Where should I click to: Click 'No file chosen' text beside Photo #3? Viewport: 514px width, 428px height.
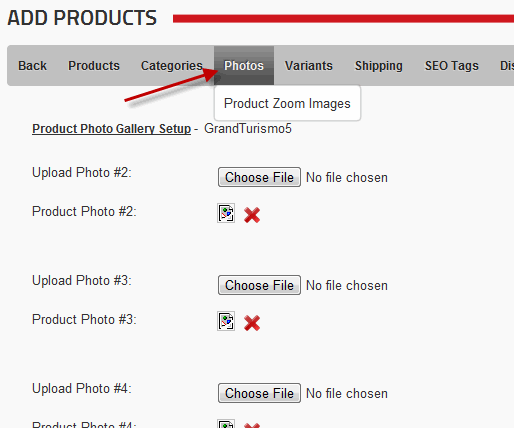click(x=347, y=285)
